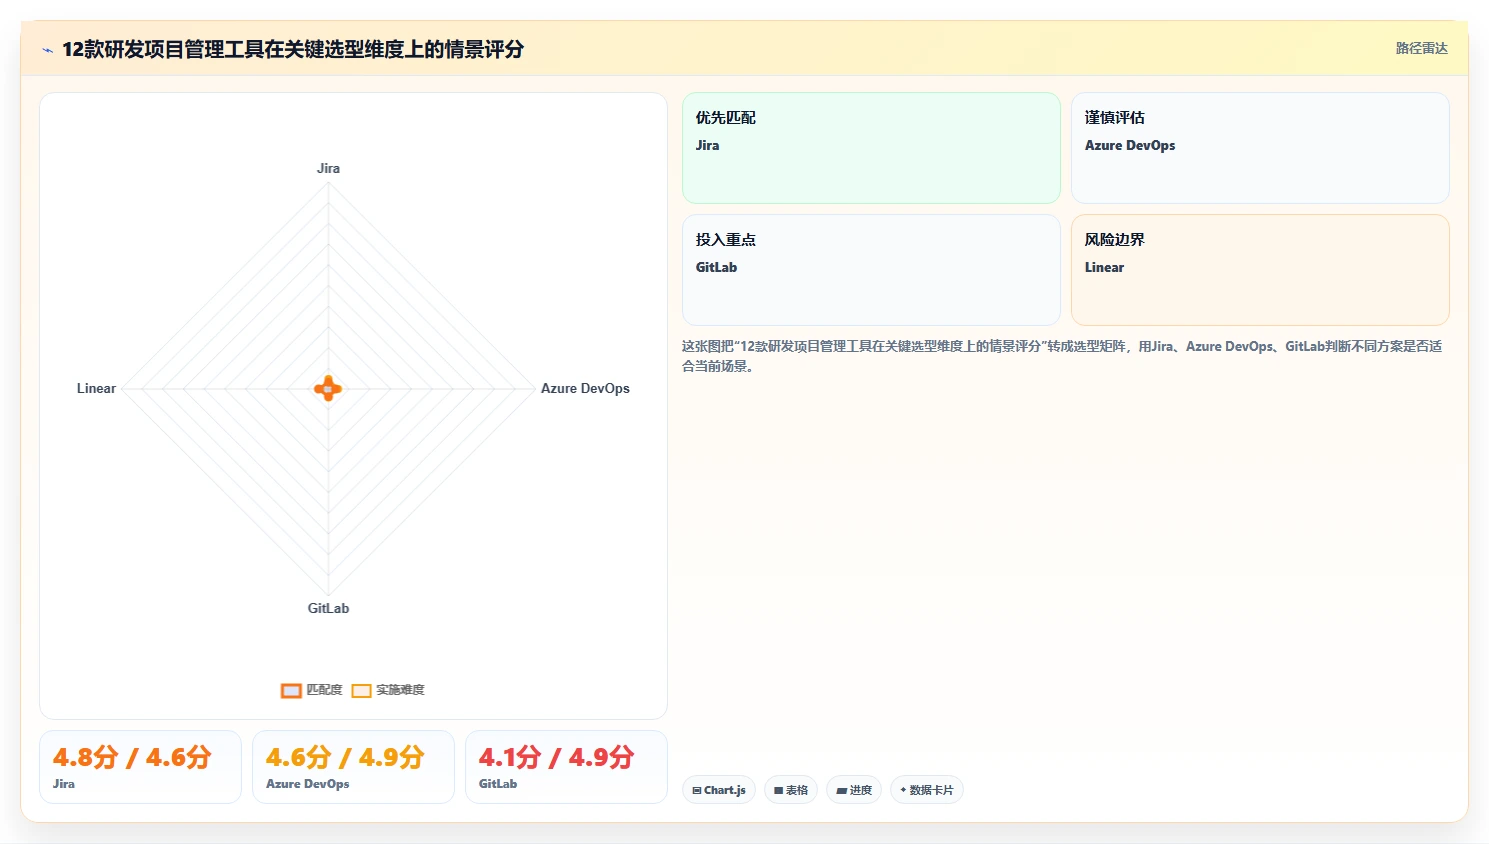Click the Azure DevOps axis label on radar

pyautogui.click(x=585, y=388)
